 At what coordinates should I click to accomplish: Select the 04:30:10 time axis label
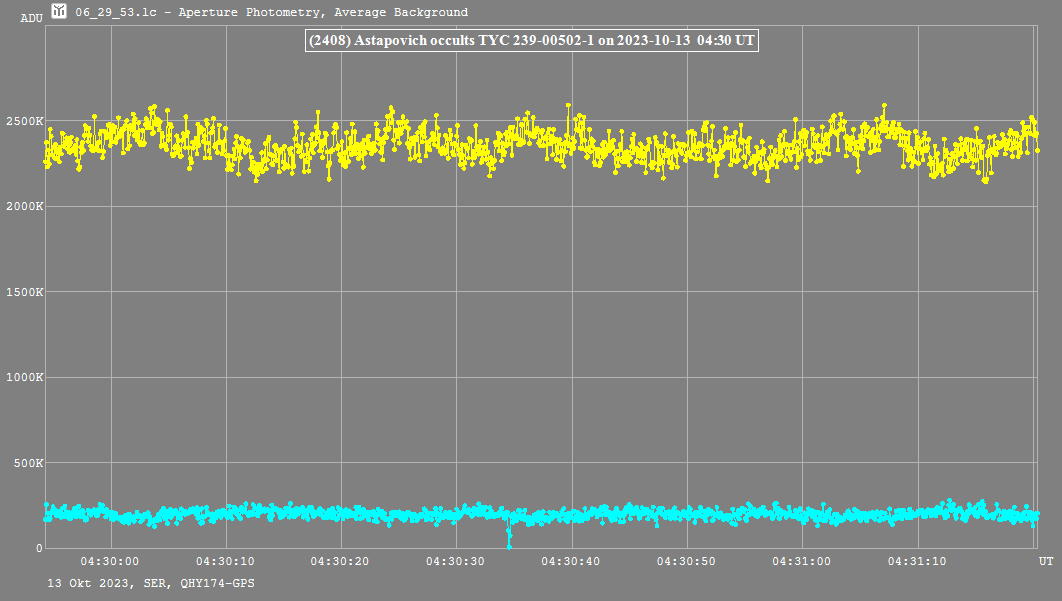[225, 562]
